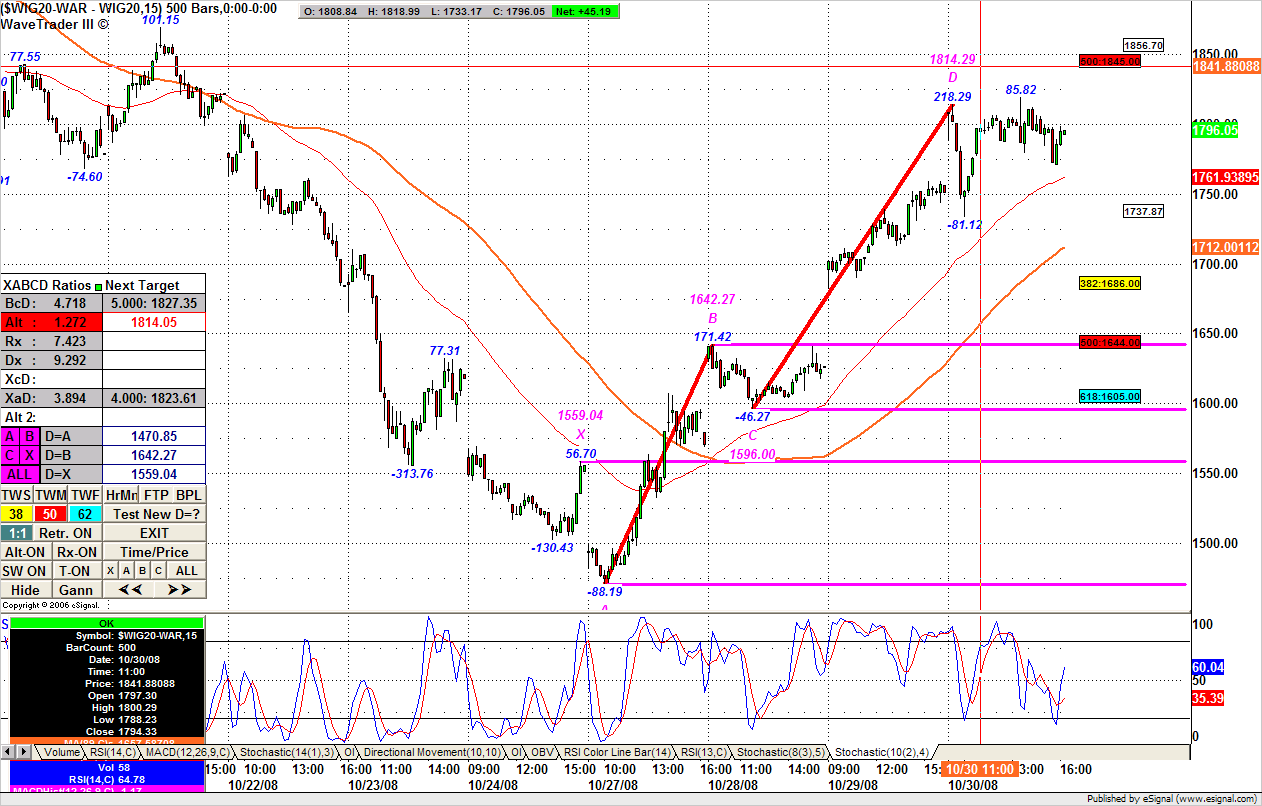Click the red 50 retracement swatch
The height and width of the screenshot is (806, 1262).
pyautogui.click(x=50, y=514)
